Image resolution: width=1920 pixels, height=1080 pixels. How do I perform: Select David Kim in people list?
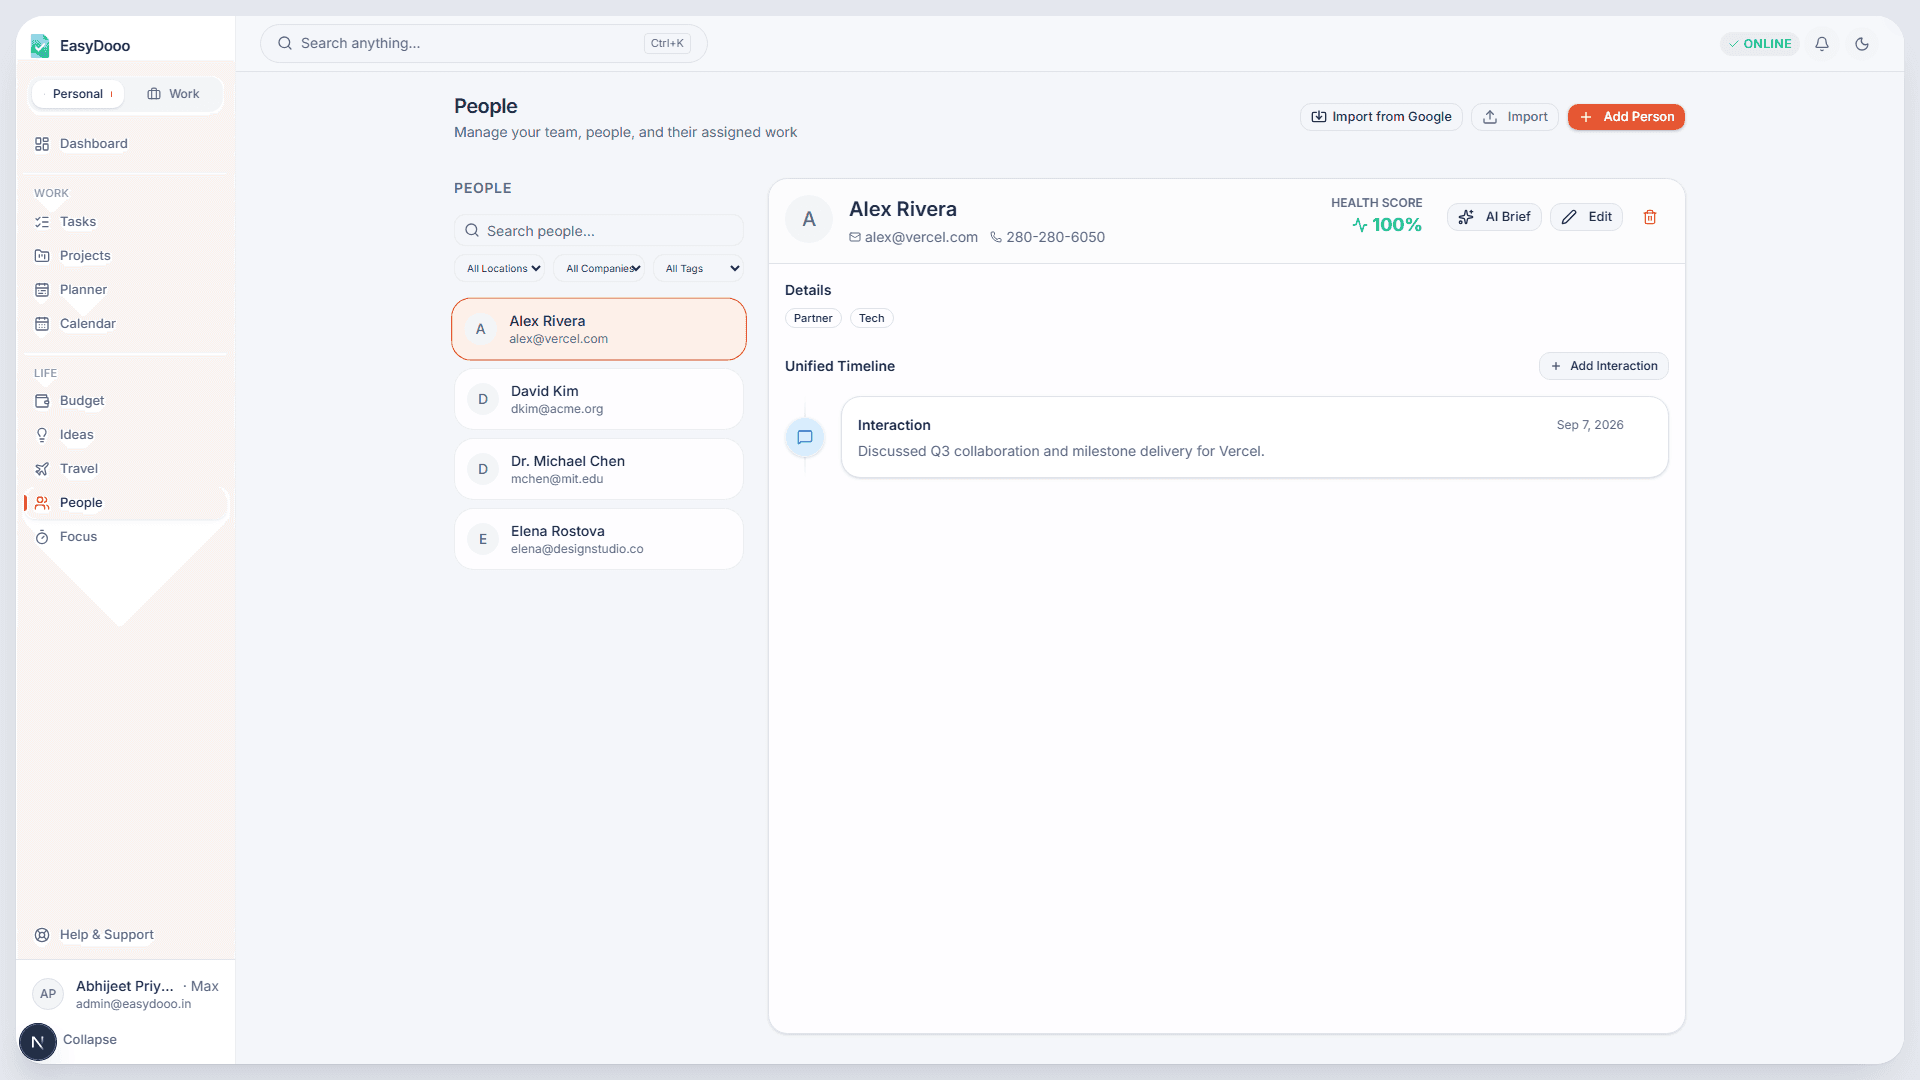(599, 399)
